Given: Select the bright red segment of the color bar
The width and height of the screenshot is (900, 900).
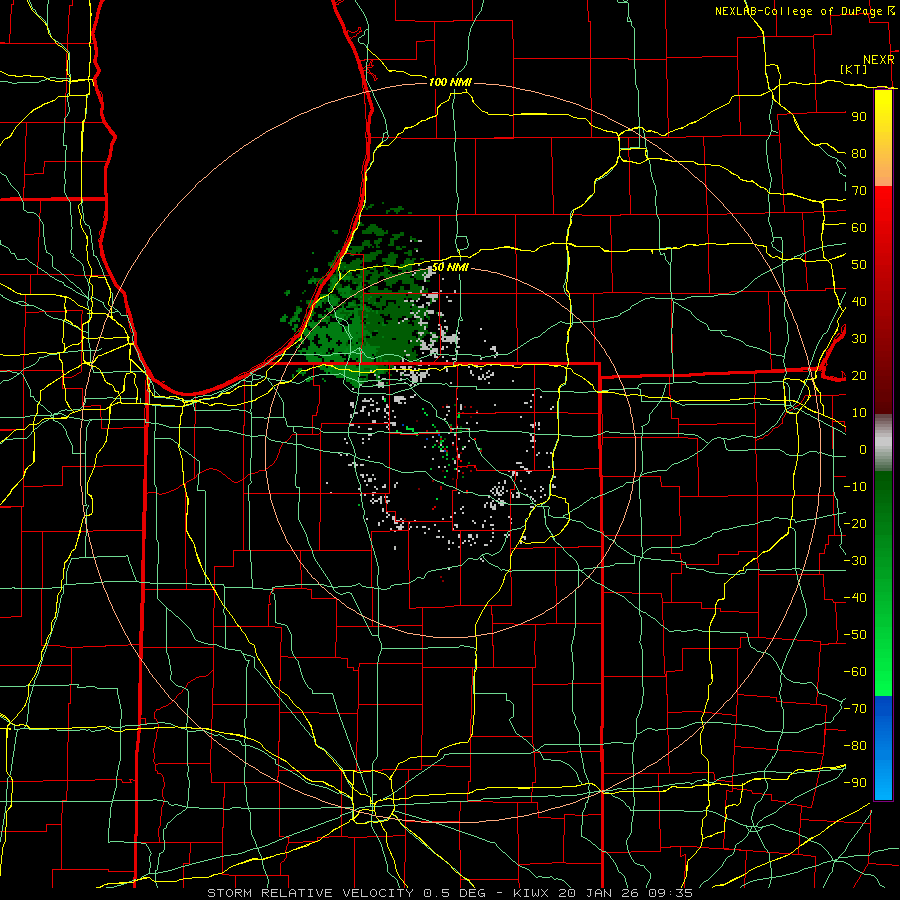Looking at the screenshot, I should coord(883,215).
